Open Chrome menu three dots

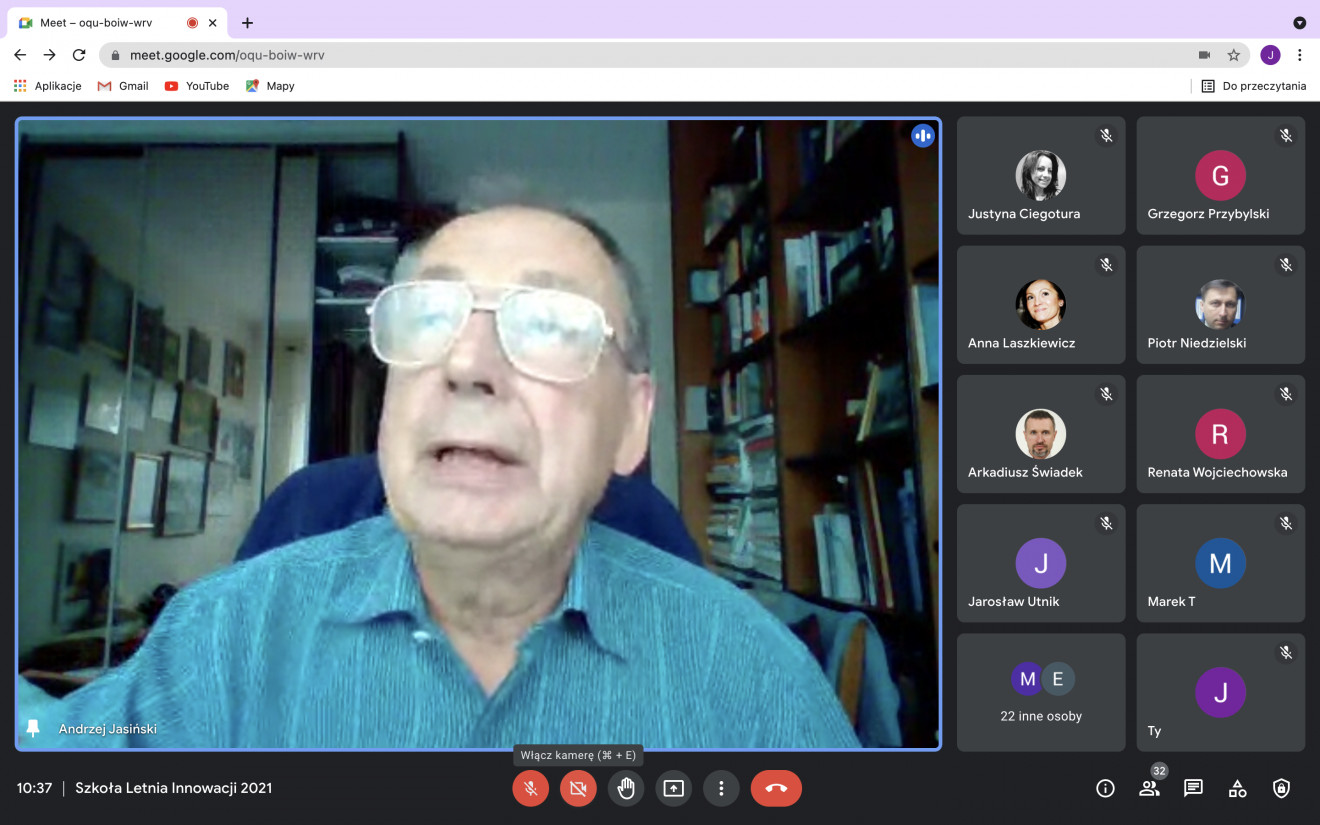pos(1299,55)
